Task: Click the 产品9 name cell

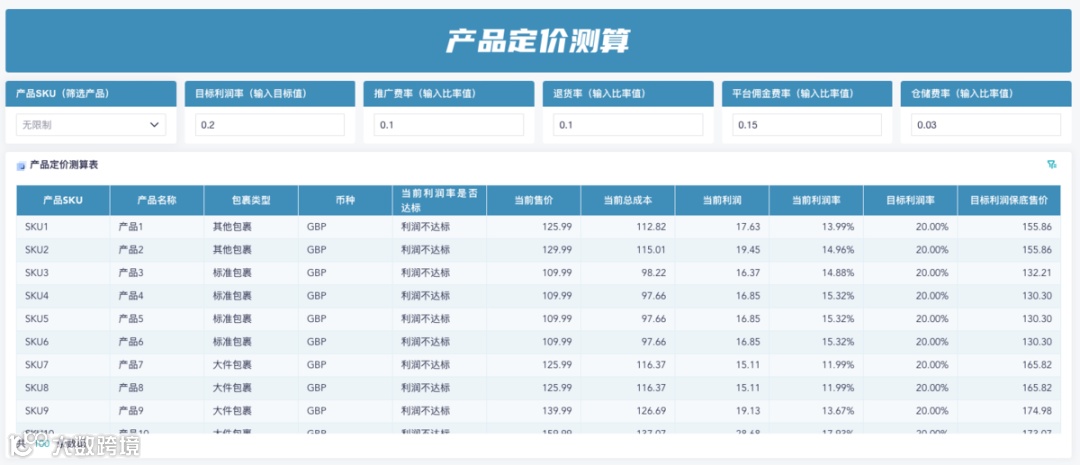Action: [157, 411]
